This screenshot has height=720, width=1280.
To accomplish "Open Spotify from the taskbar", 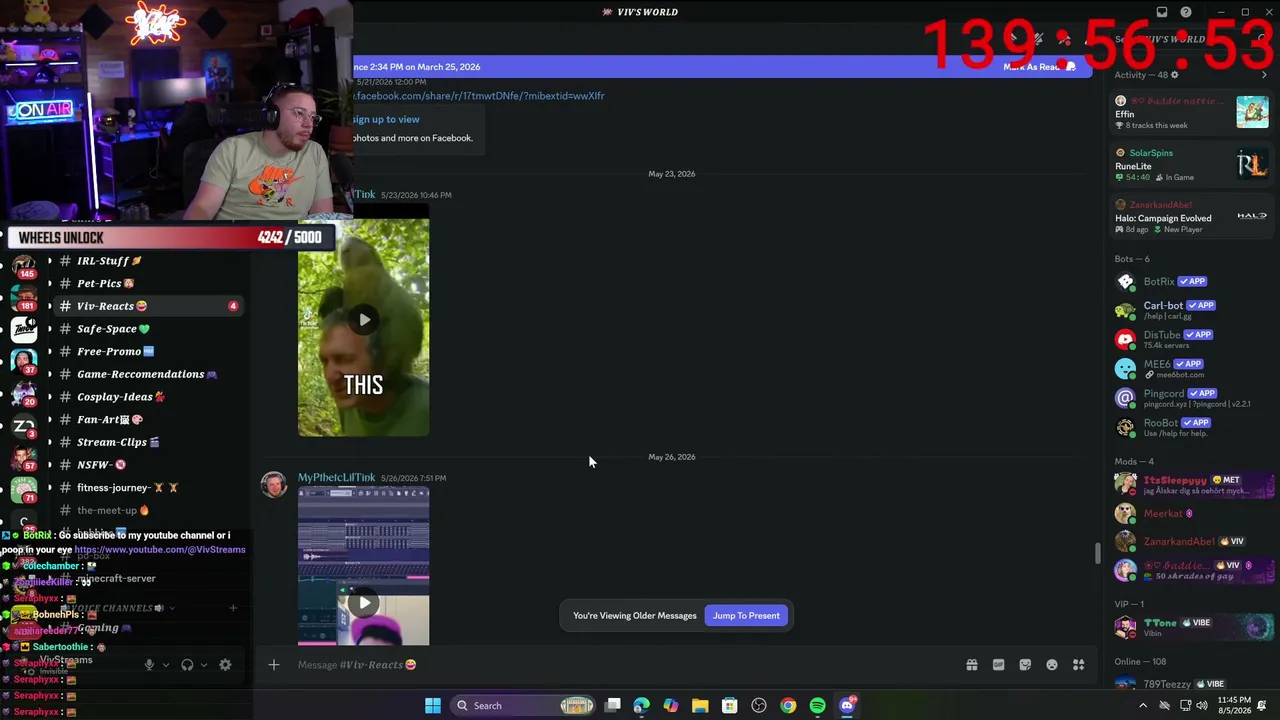I will [x=817, y=706].
